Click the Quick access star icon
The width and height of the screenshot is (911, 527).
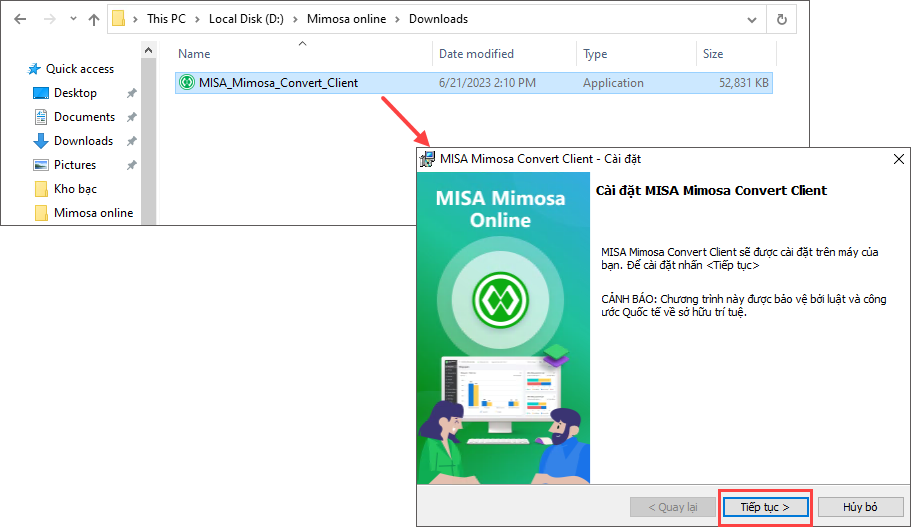tap(34, 69)
